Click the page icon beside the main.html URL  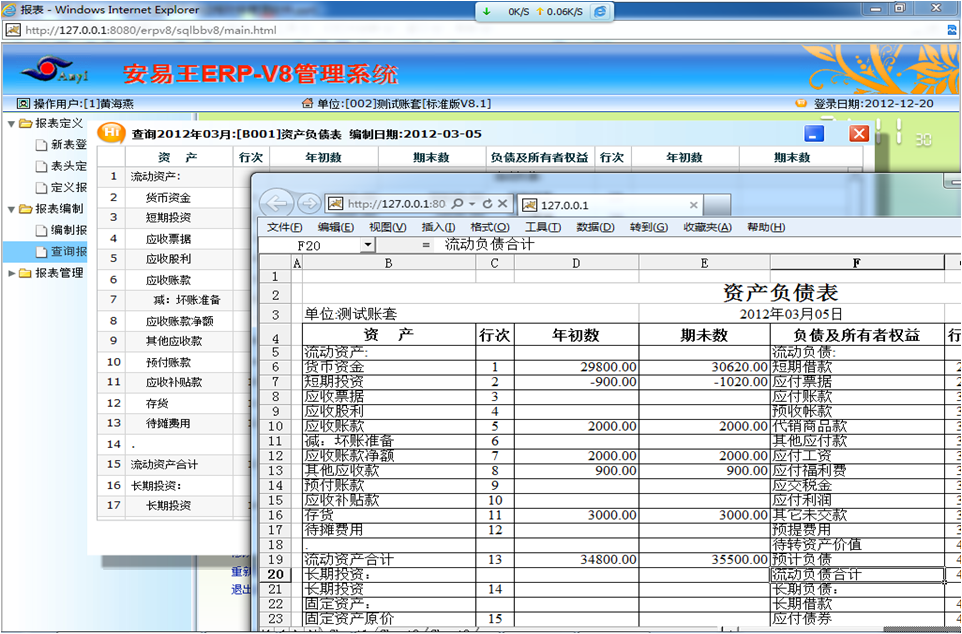[13, 30]
